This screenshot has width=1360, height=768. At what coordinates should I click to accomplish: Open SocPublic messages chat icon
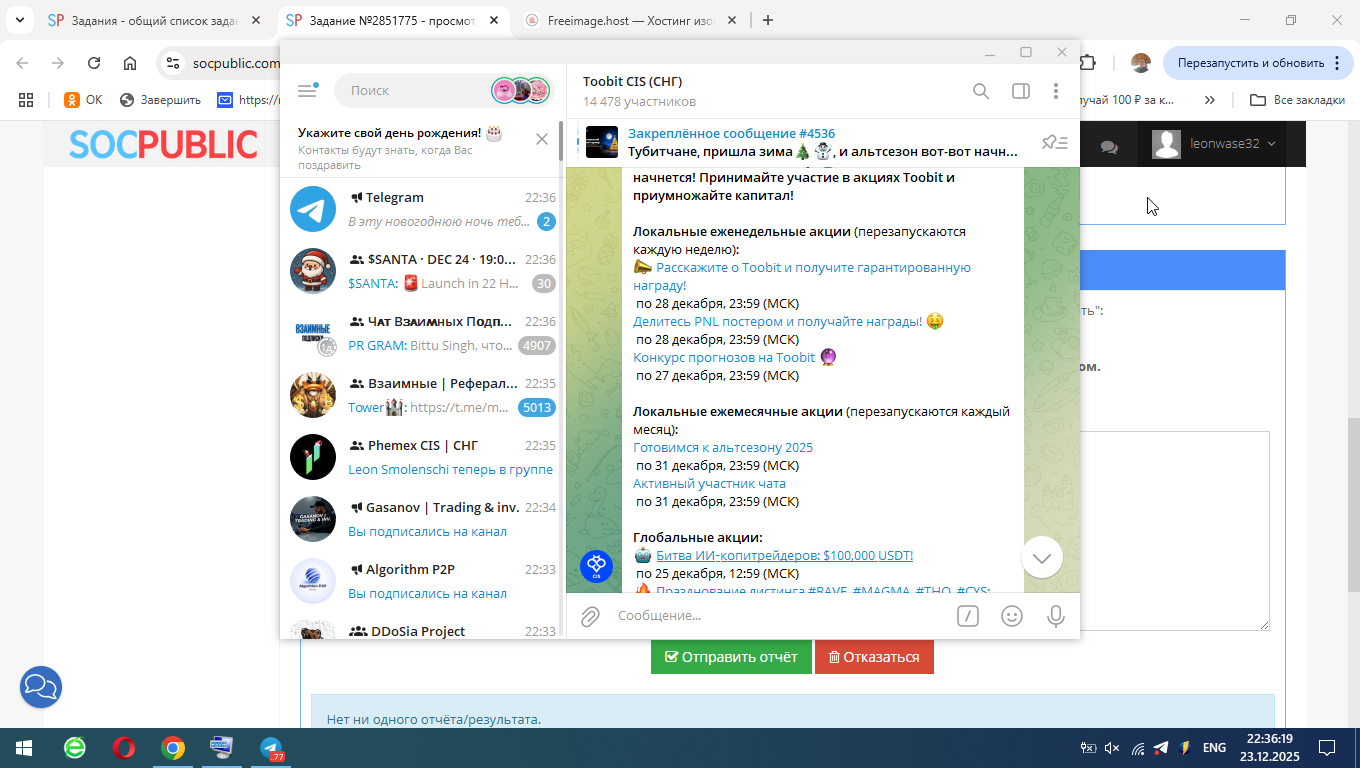tap(1109, 146)
